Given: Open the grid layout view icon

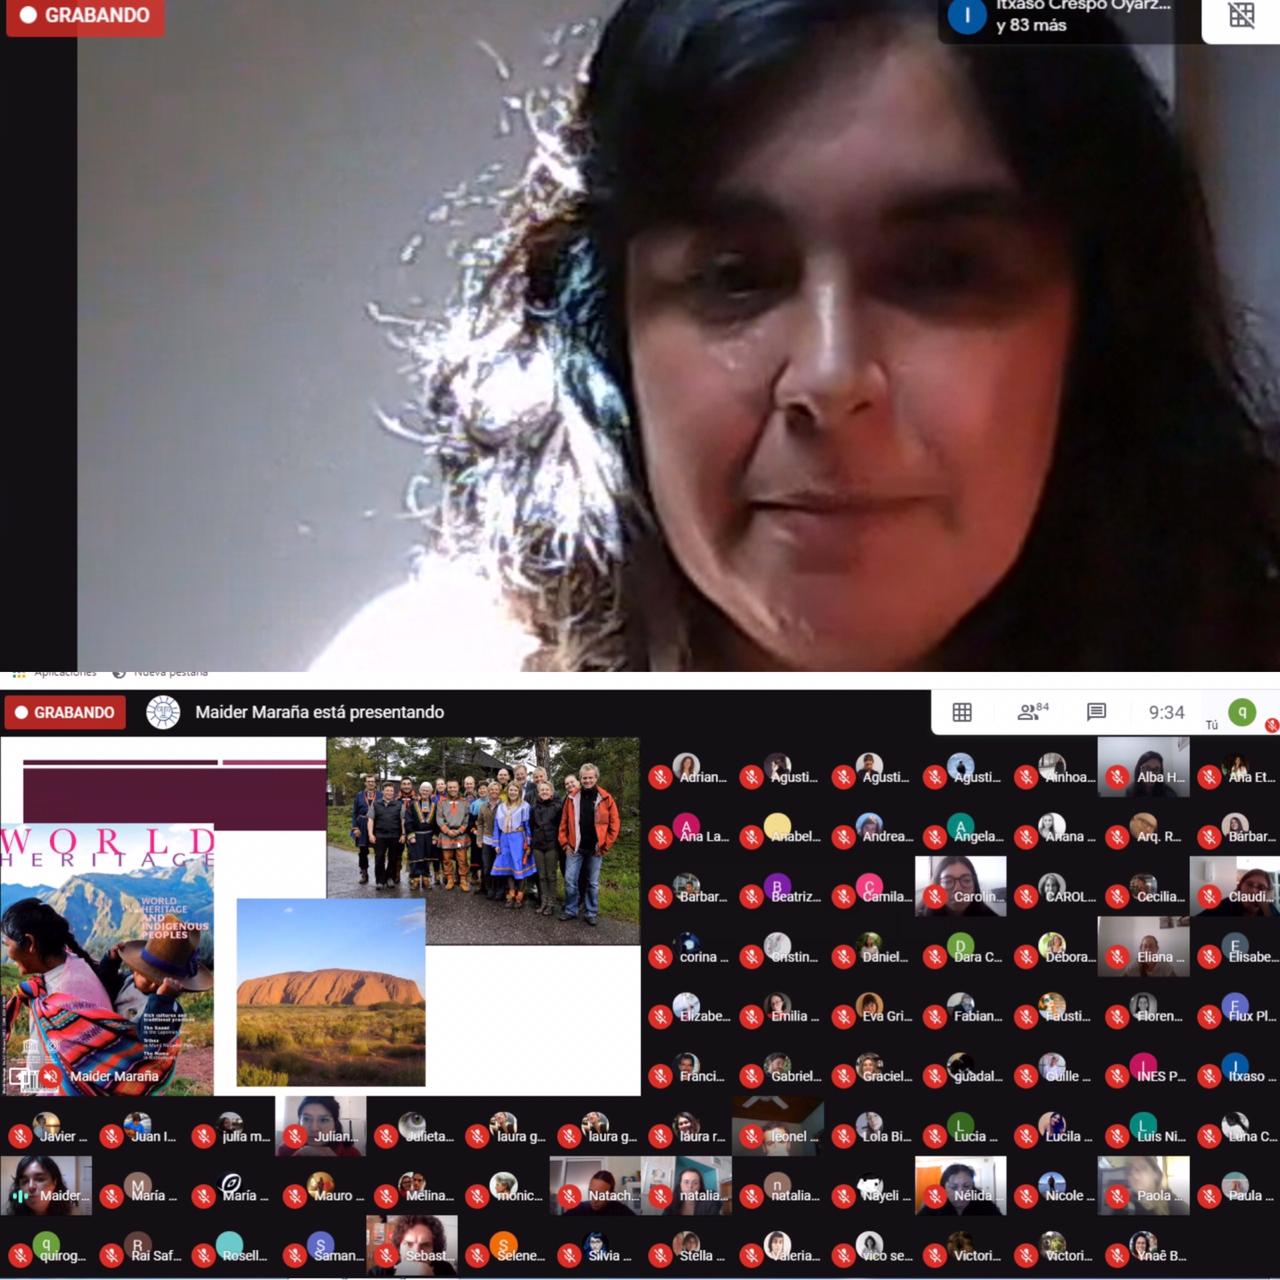Looking at the screenshot, I should coord(962,712).
